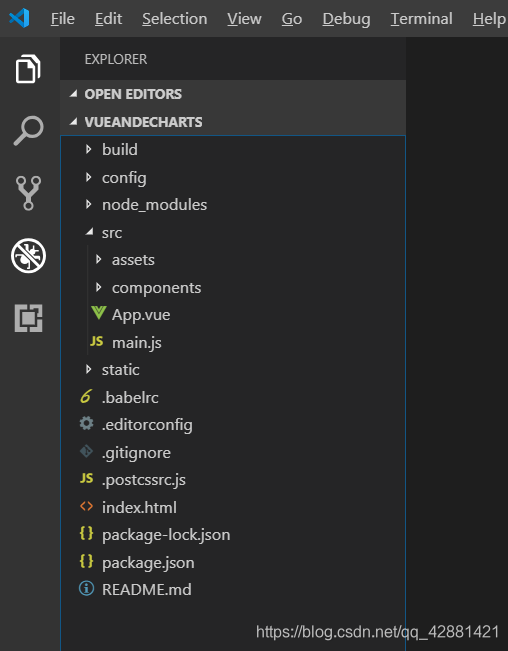Open the Edit menu
This screenshot has width=508, height=651.
click(108, 19)
